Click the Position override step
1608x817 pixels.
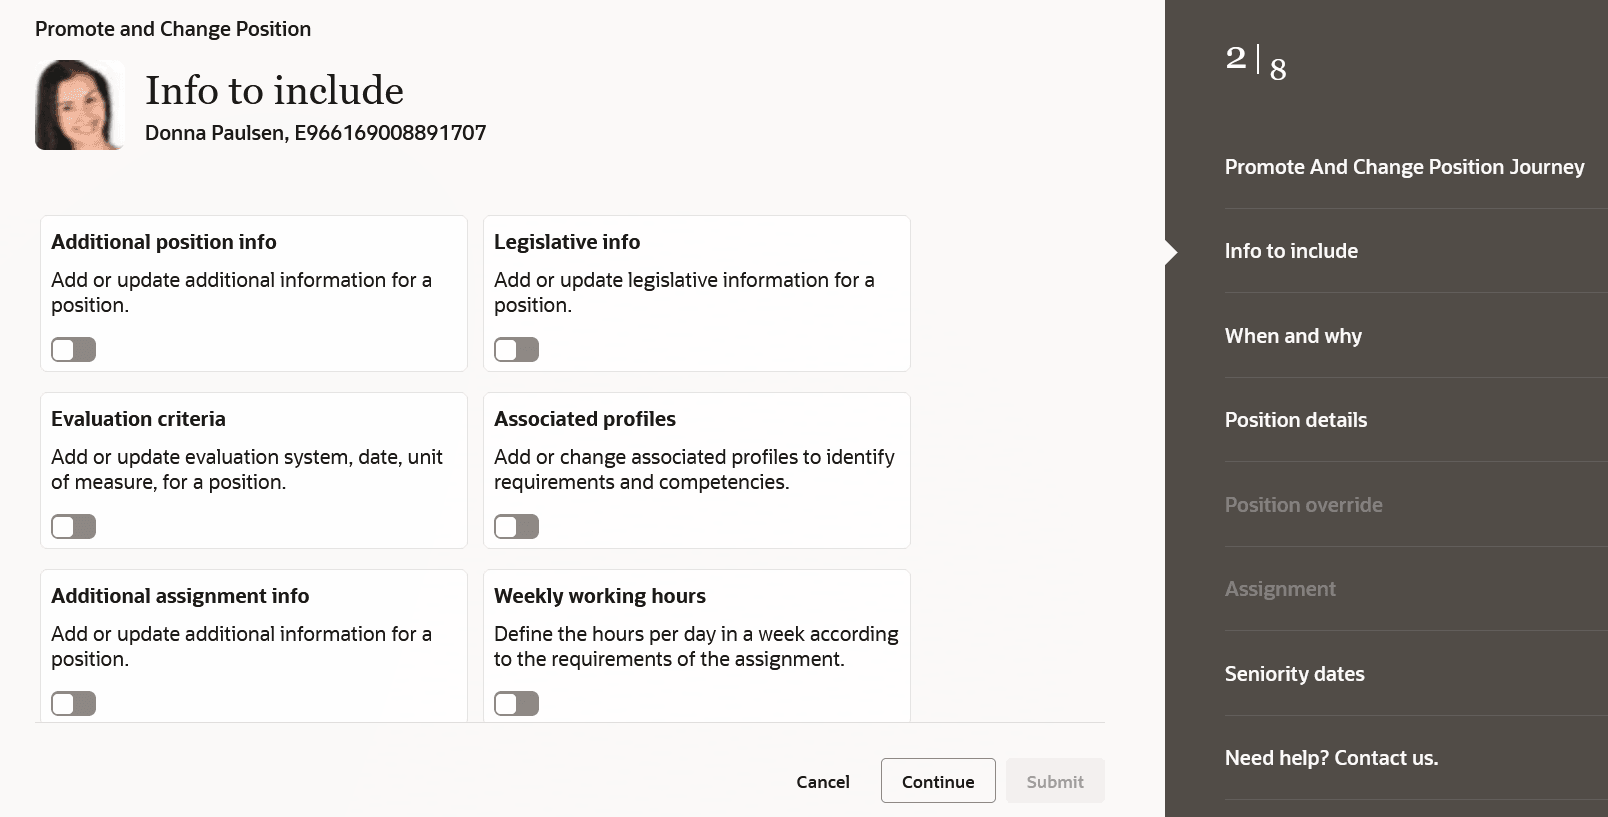coord(1303,505)
